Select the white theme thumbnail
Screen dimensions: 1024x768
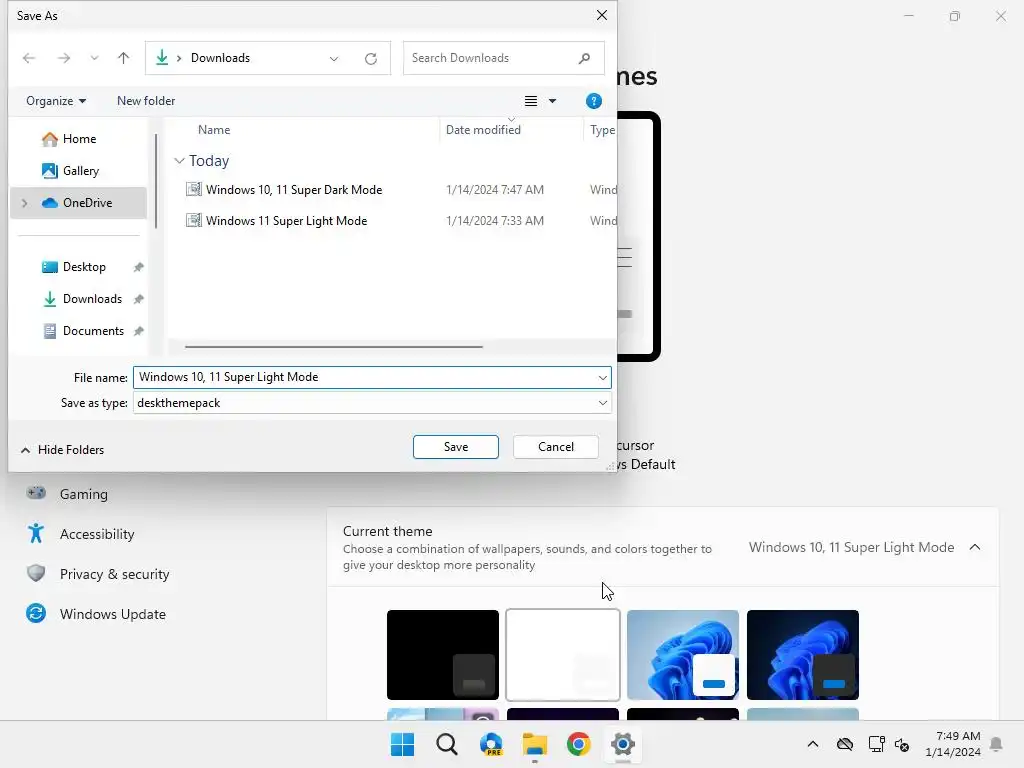(563, 655)
